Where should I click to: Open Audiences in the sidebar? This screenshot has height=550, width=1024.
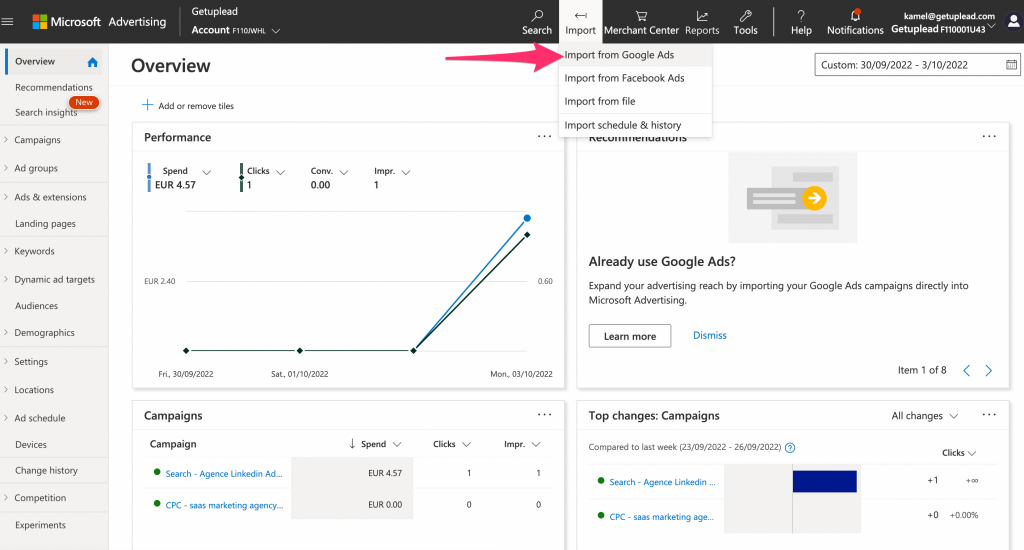click(x=36, y=306)
